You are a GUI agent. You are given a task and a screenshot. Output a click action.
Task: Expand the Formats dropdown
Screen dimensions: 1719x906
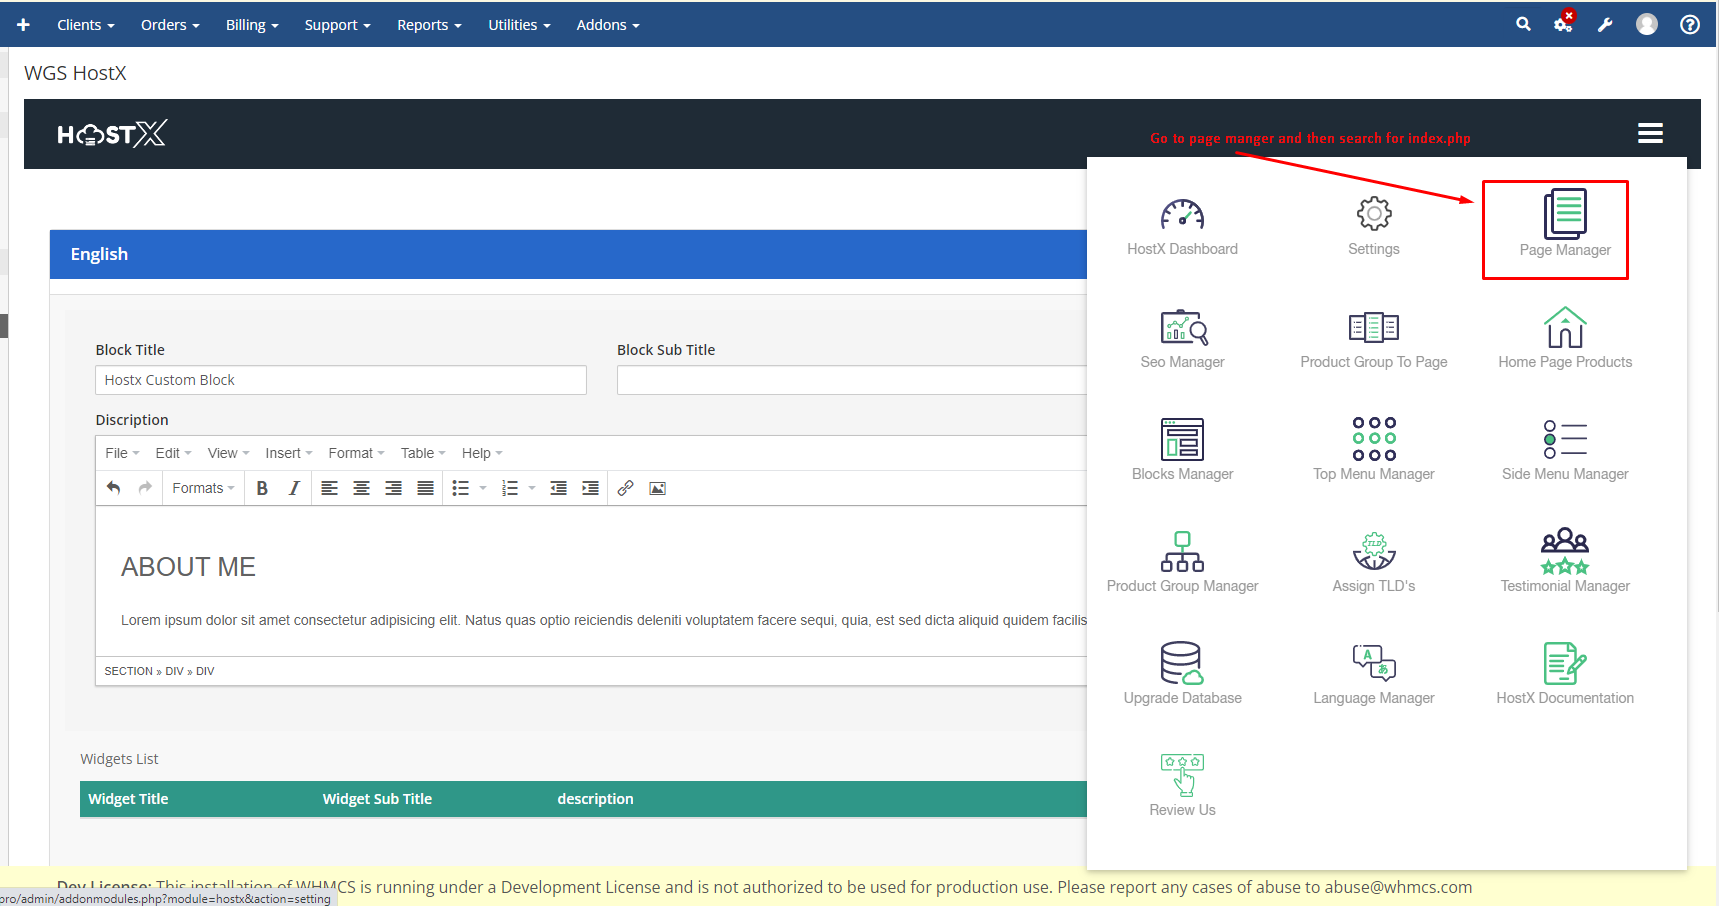point(203,488)
